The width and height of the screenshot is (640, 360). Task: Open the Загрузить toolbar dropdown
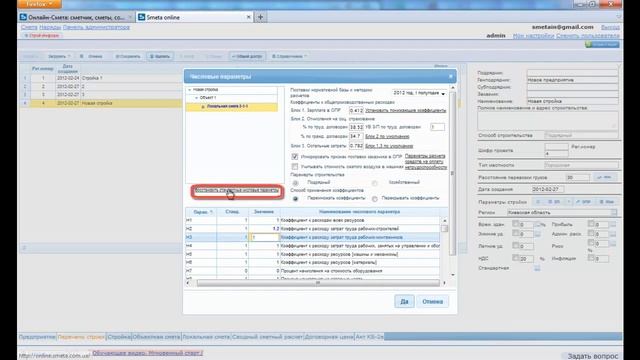[59, 56]
